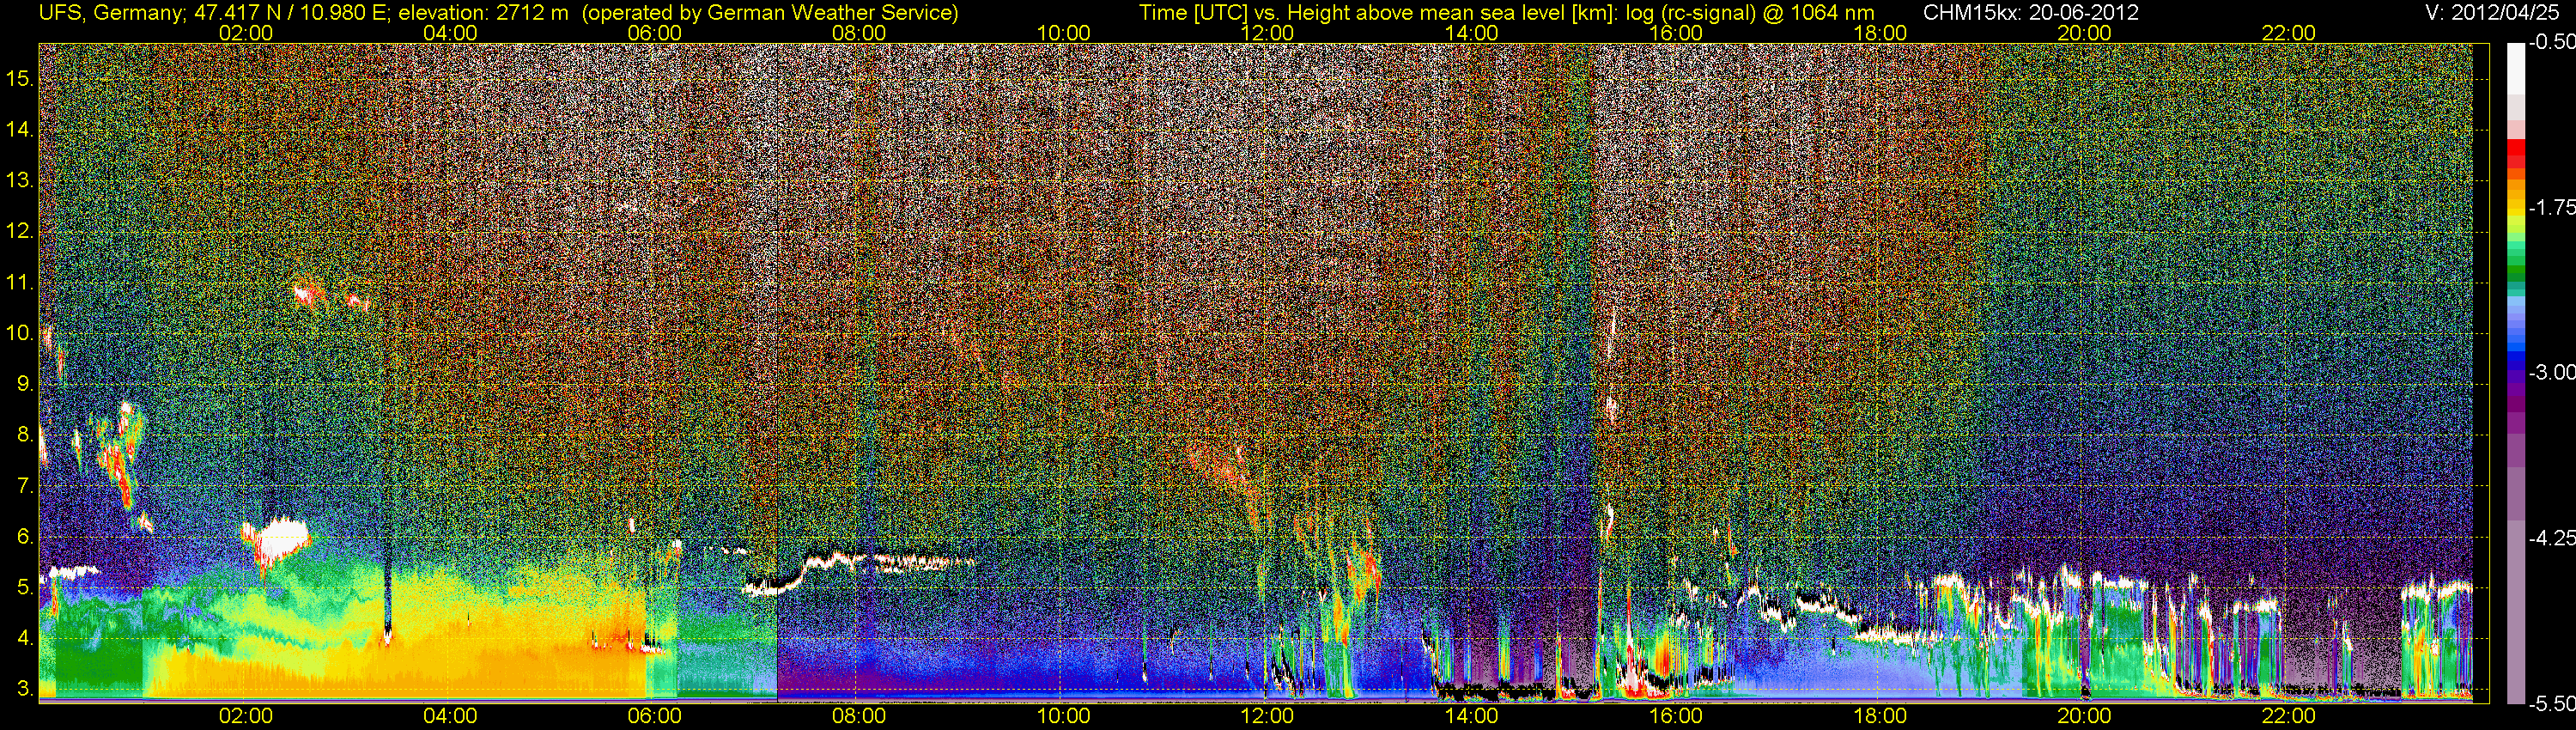Click the -3.00 colorbar scale value

pyautogui.click(x=2551, y=373)
